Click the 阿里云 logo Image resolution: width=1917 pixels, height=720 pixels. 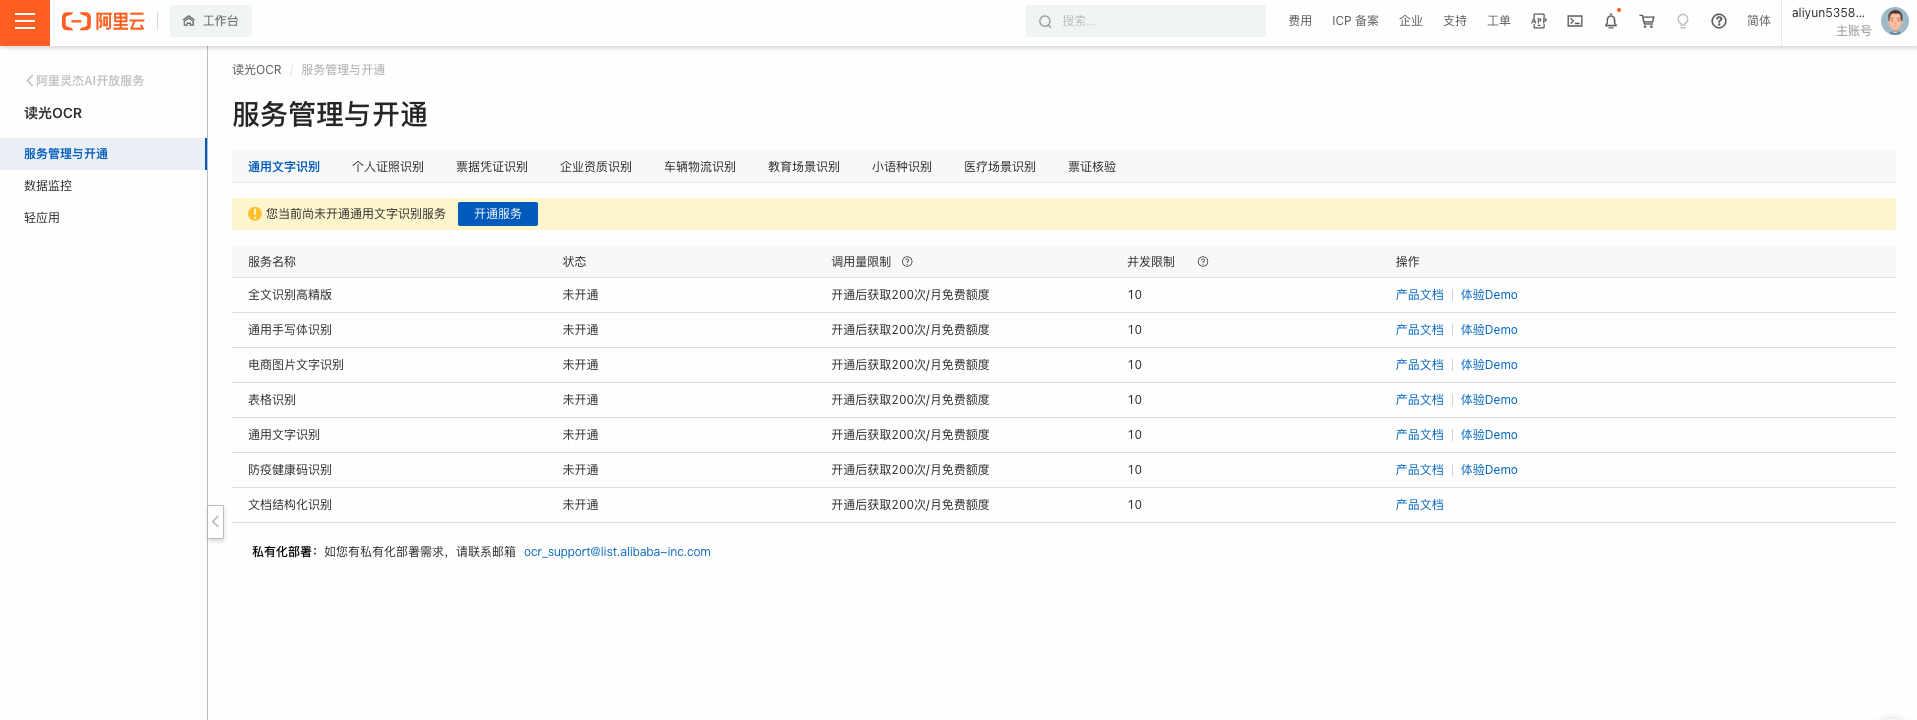103,21
